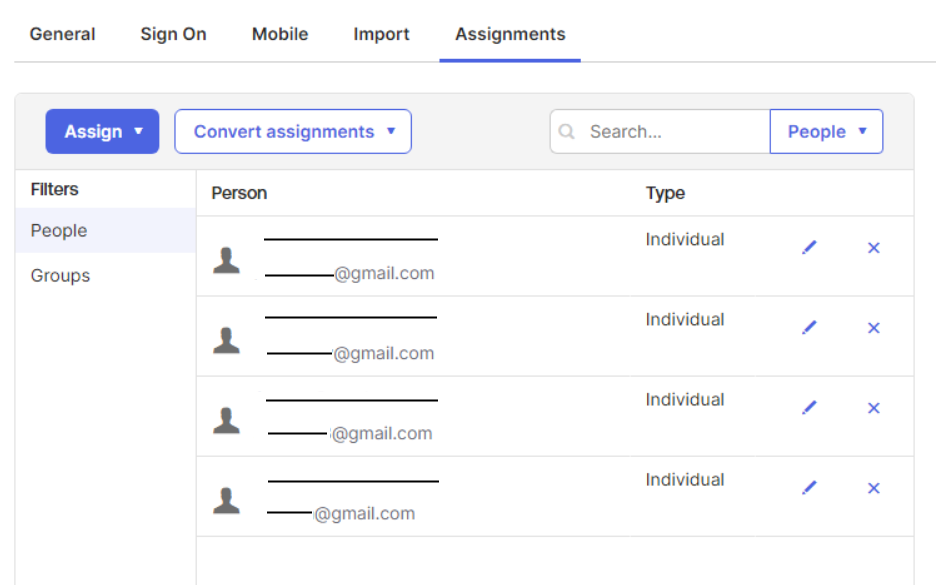This screenshot has width=936, height=585.
Task: Switch to the Sign On tab
Action: (x=173, y=34)
